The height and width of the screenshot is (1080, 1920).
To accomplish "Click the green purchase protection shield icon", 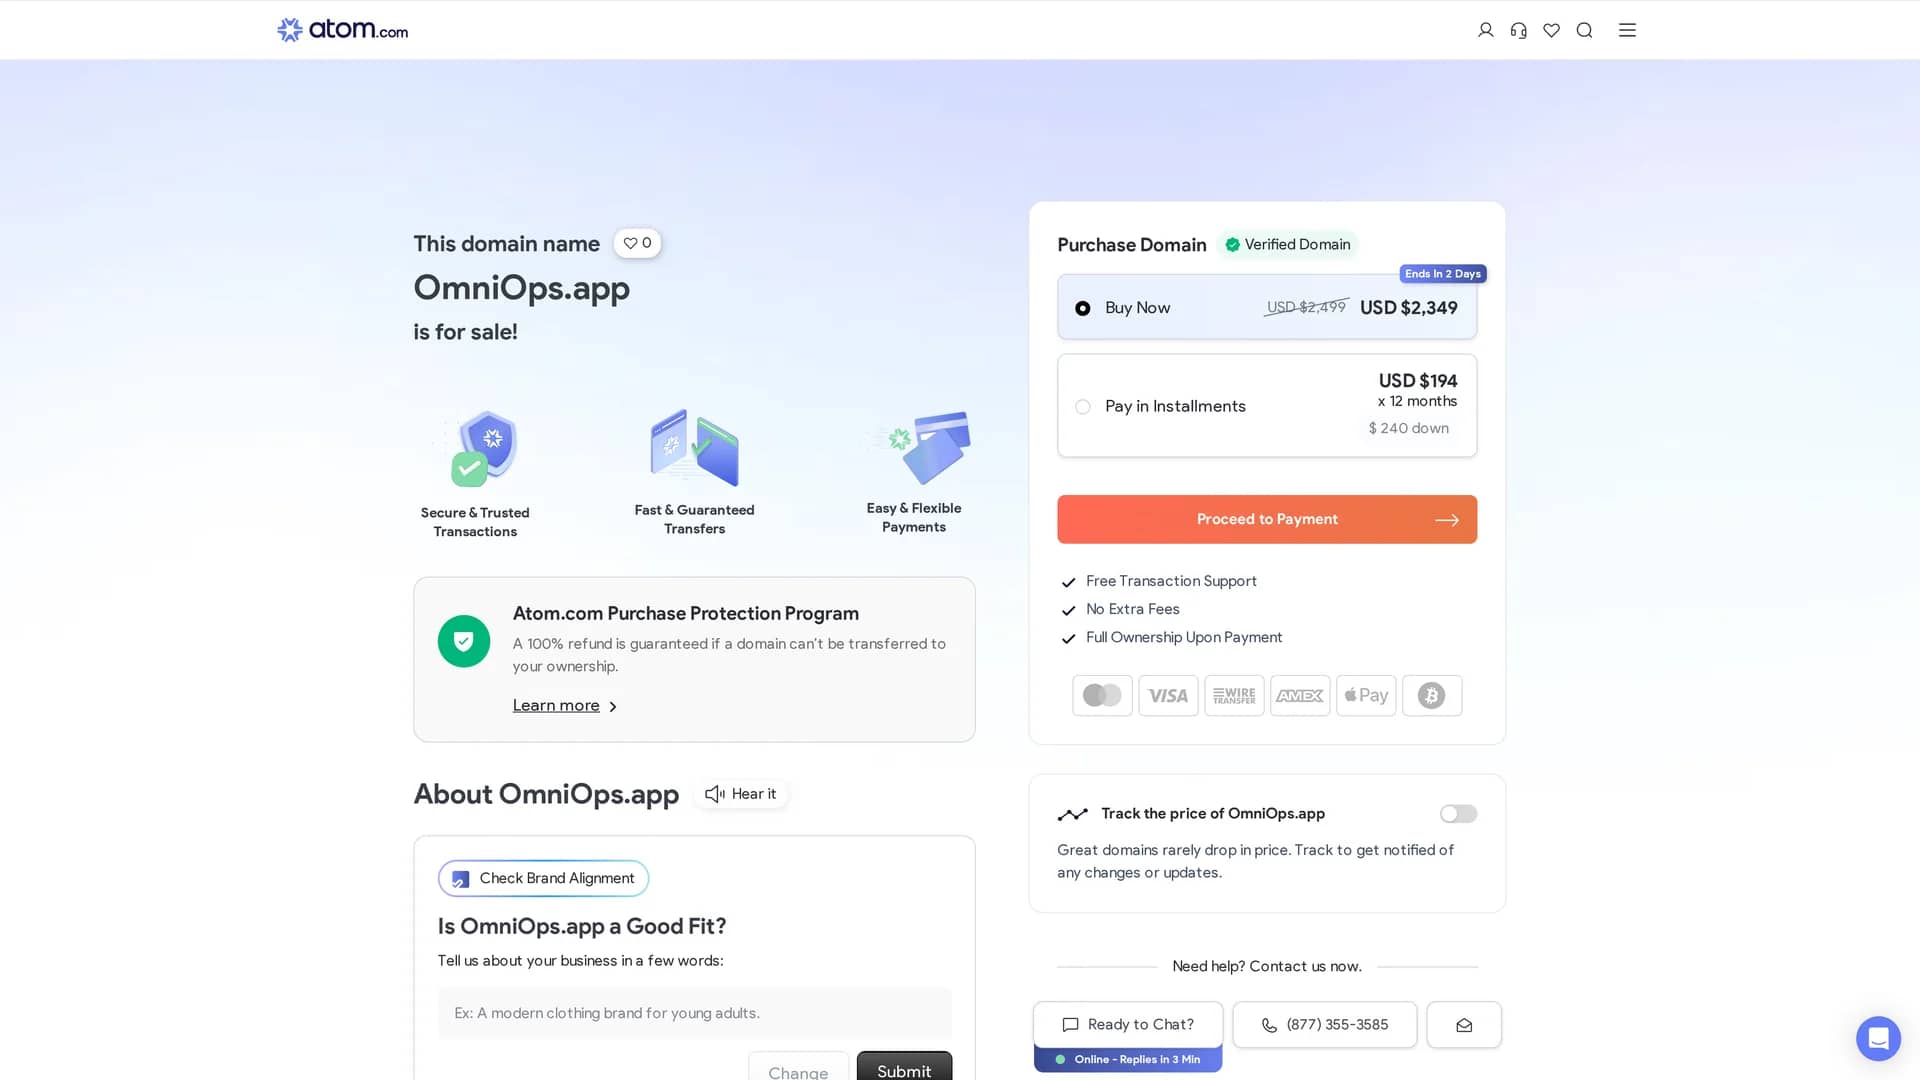I will 464,641.
